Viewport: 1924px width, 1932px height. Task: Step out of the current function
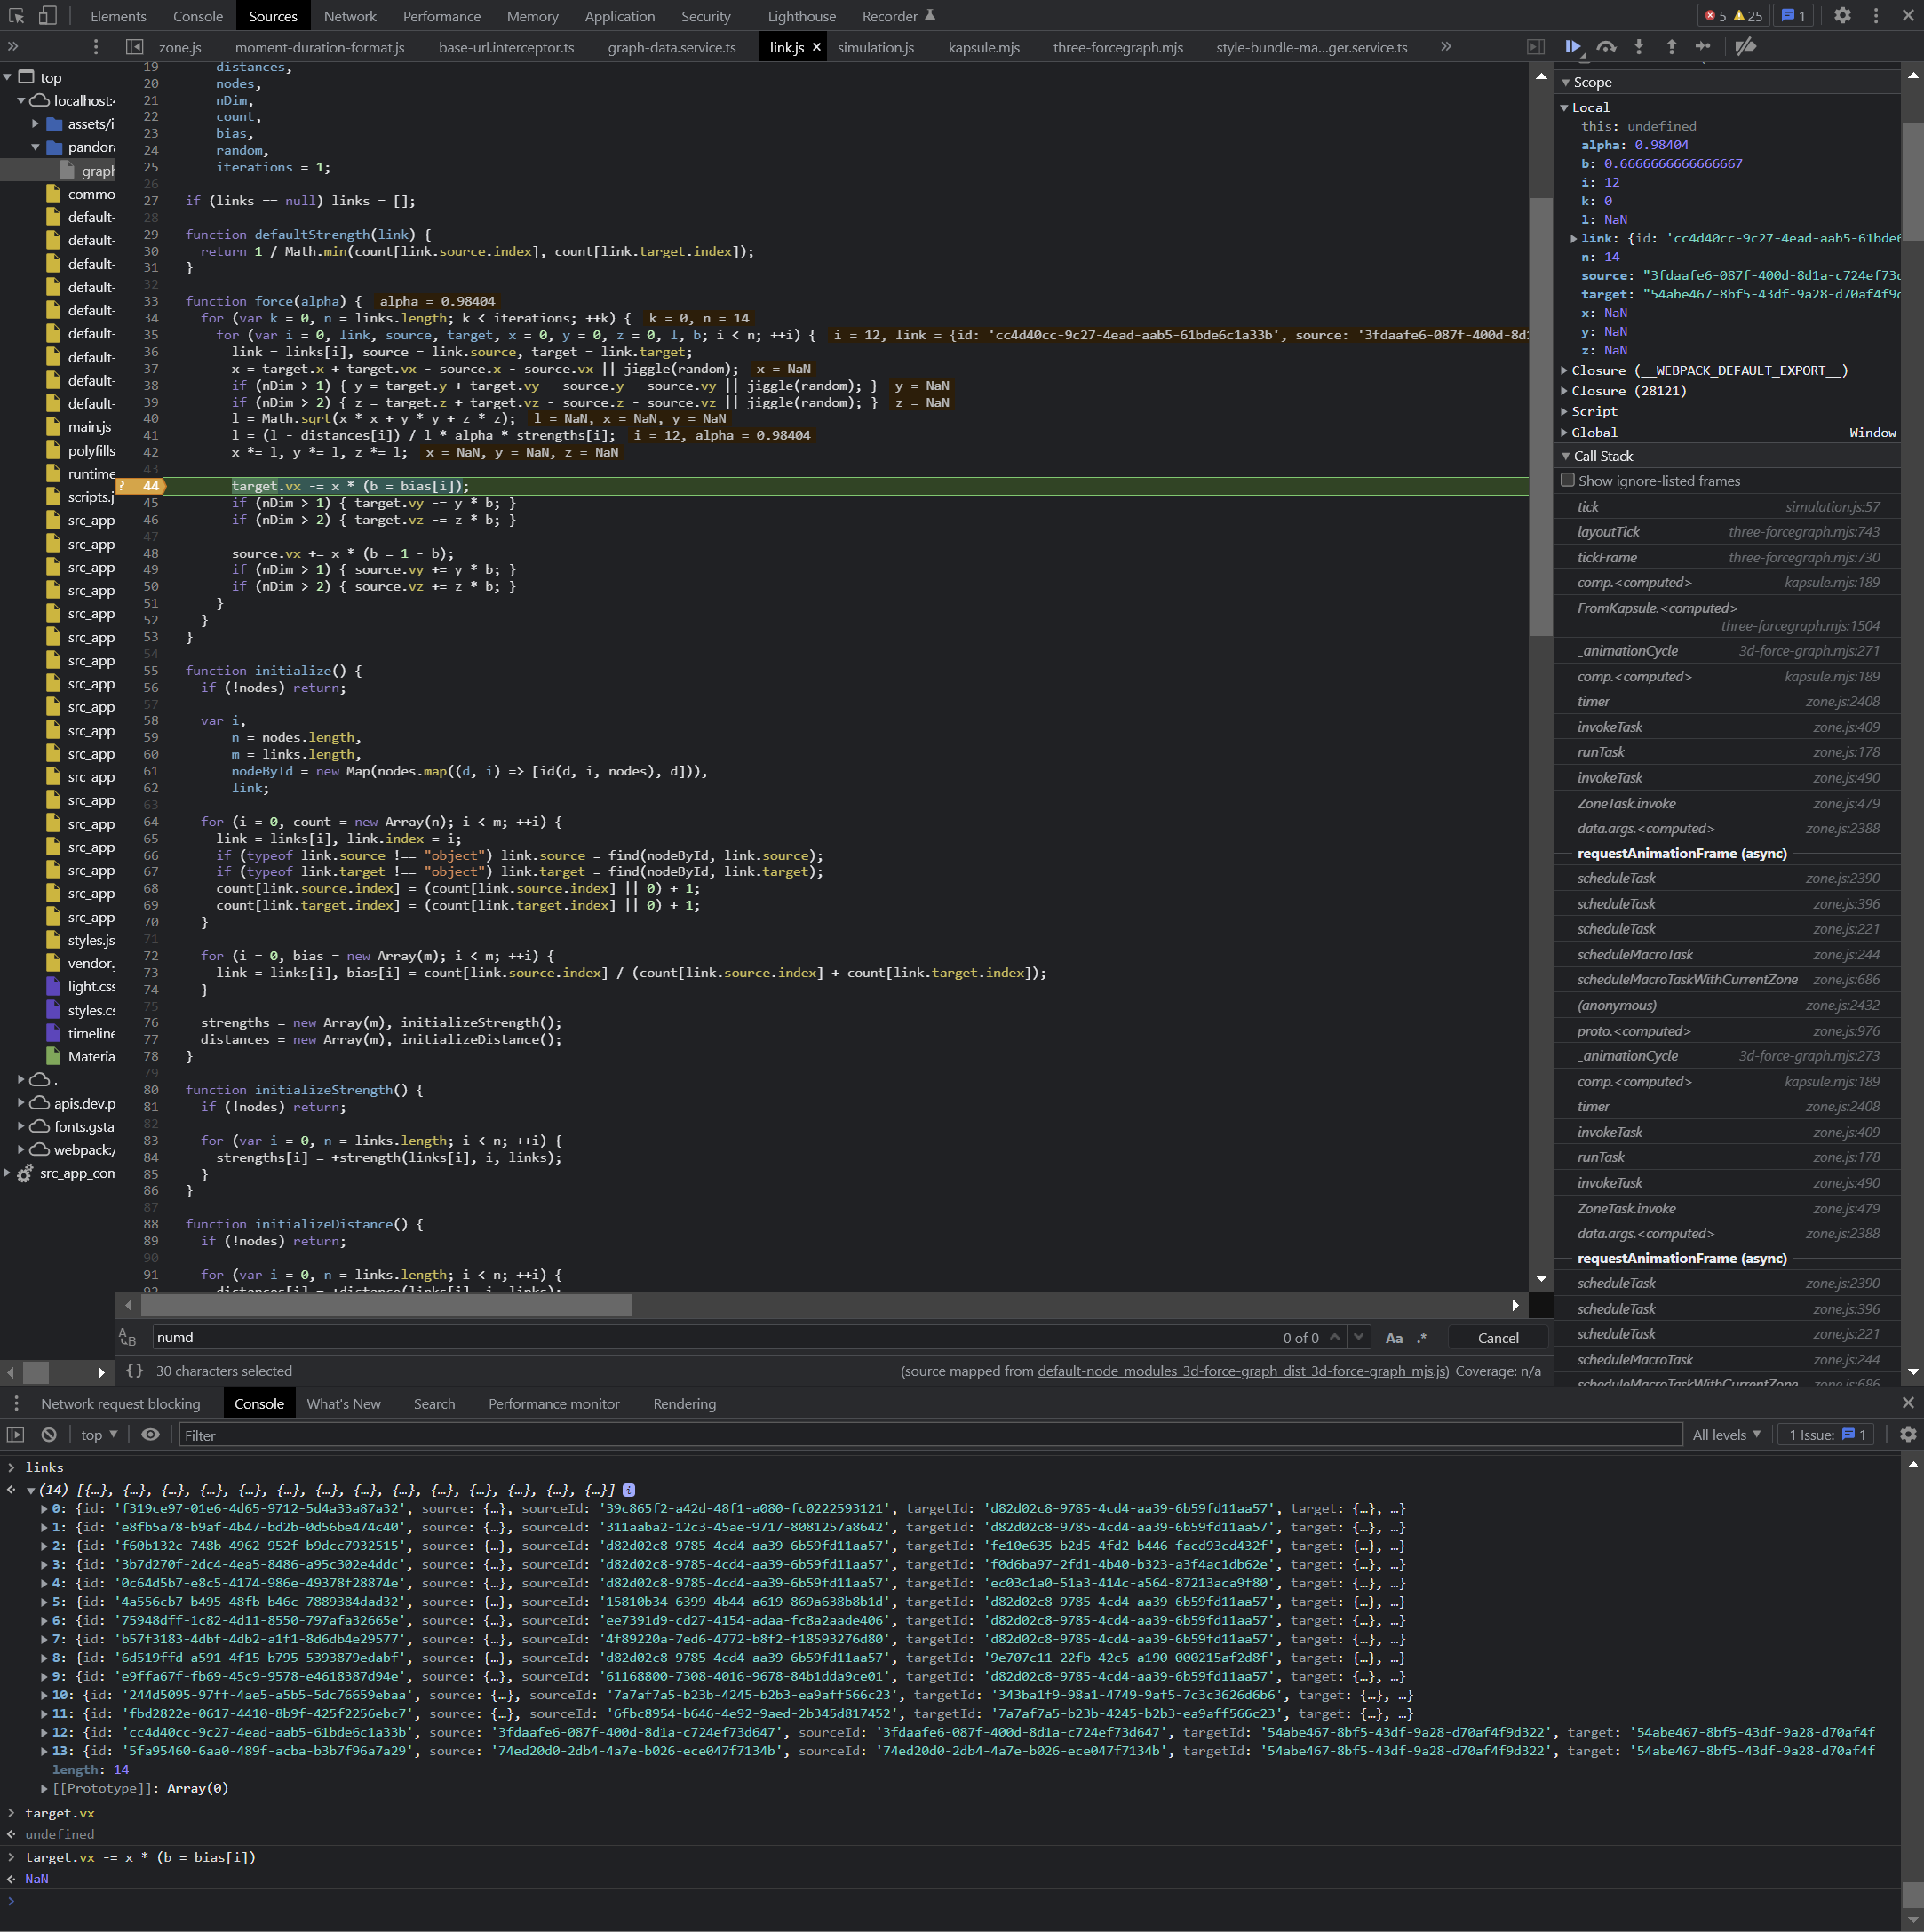click(x=1671, y=46)
